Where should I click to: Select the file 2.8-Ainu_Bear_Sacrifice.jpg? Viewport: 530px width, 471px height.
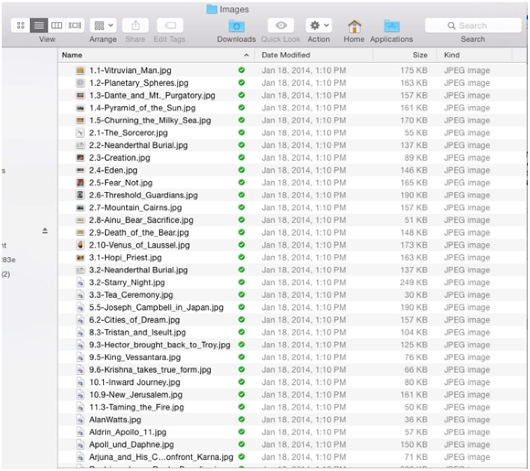pyautogui.click(x=141, y=220)
